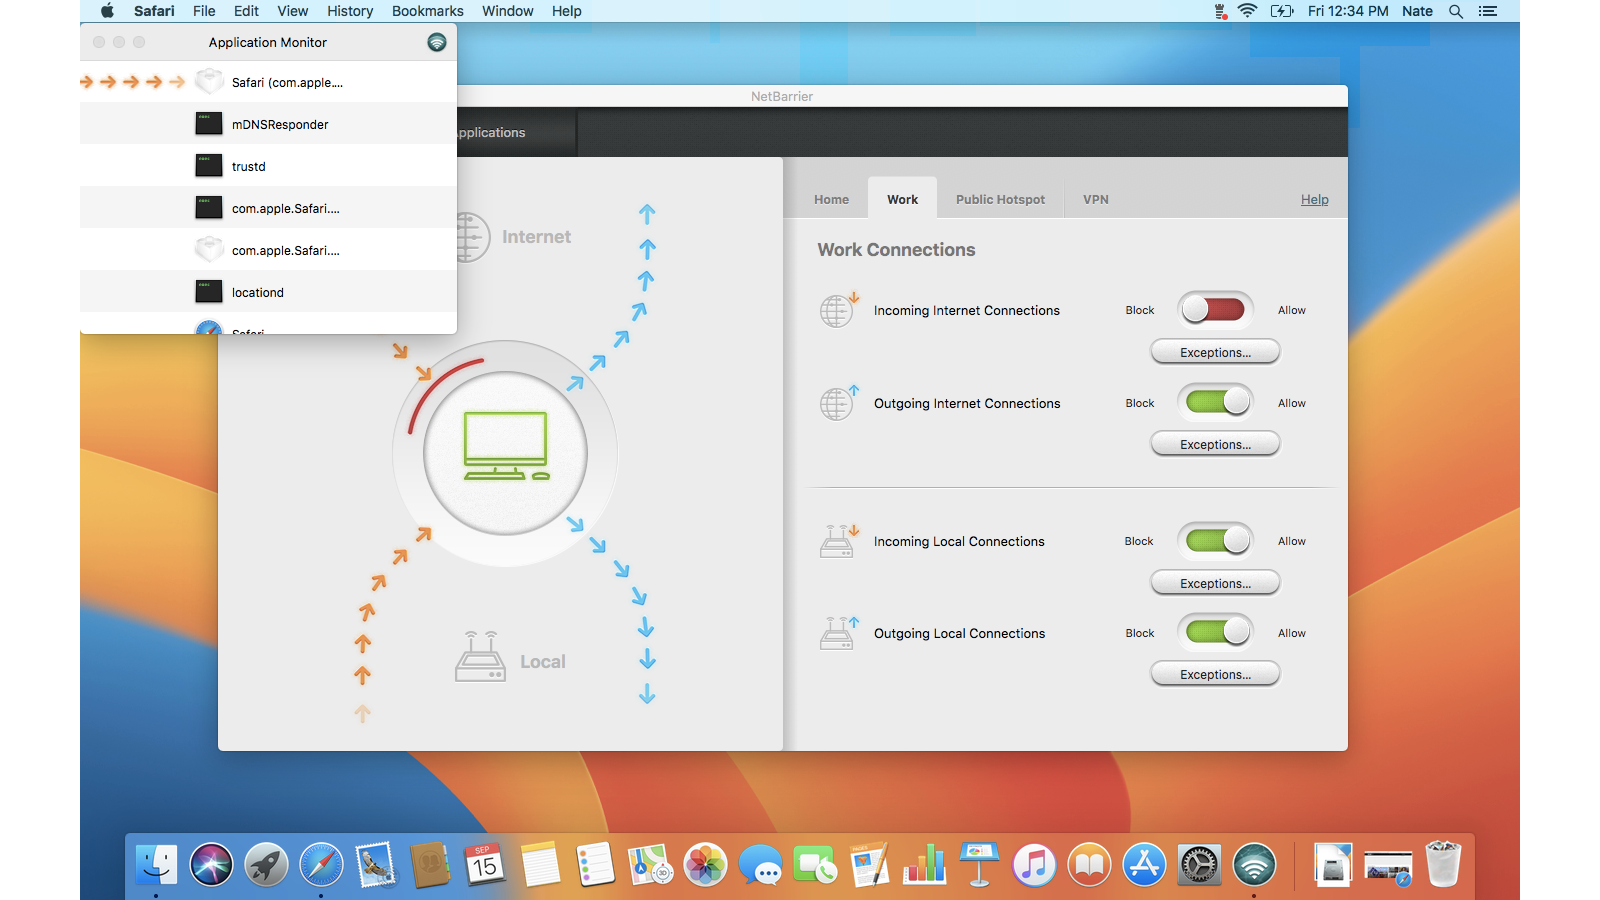The image size is (1600, 900).
Task: Open Messages from the Dock
Action: (760, 865)
